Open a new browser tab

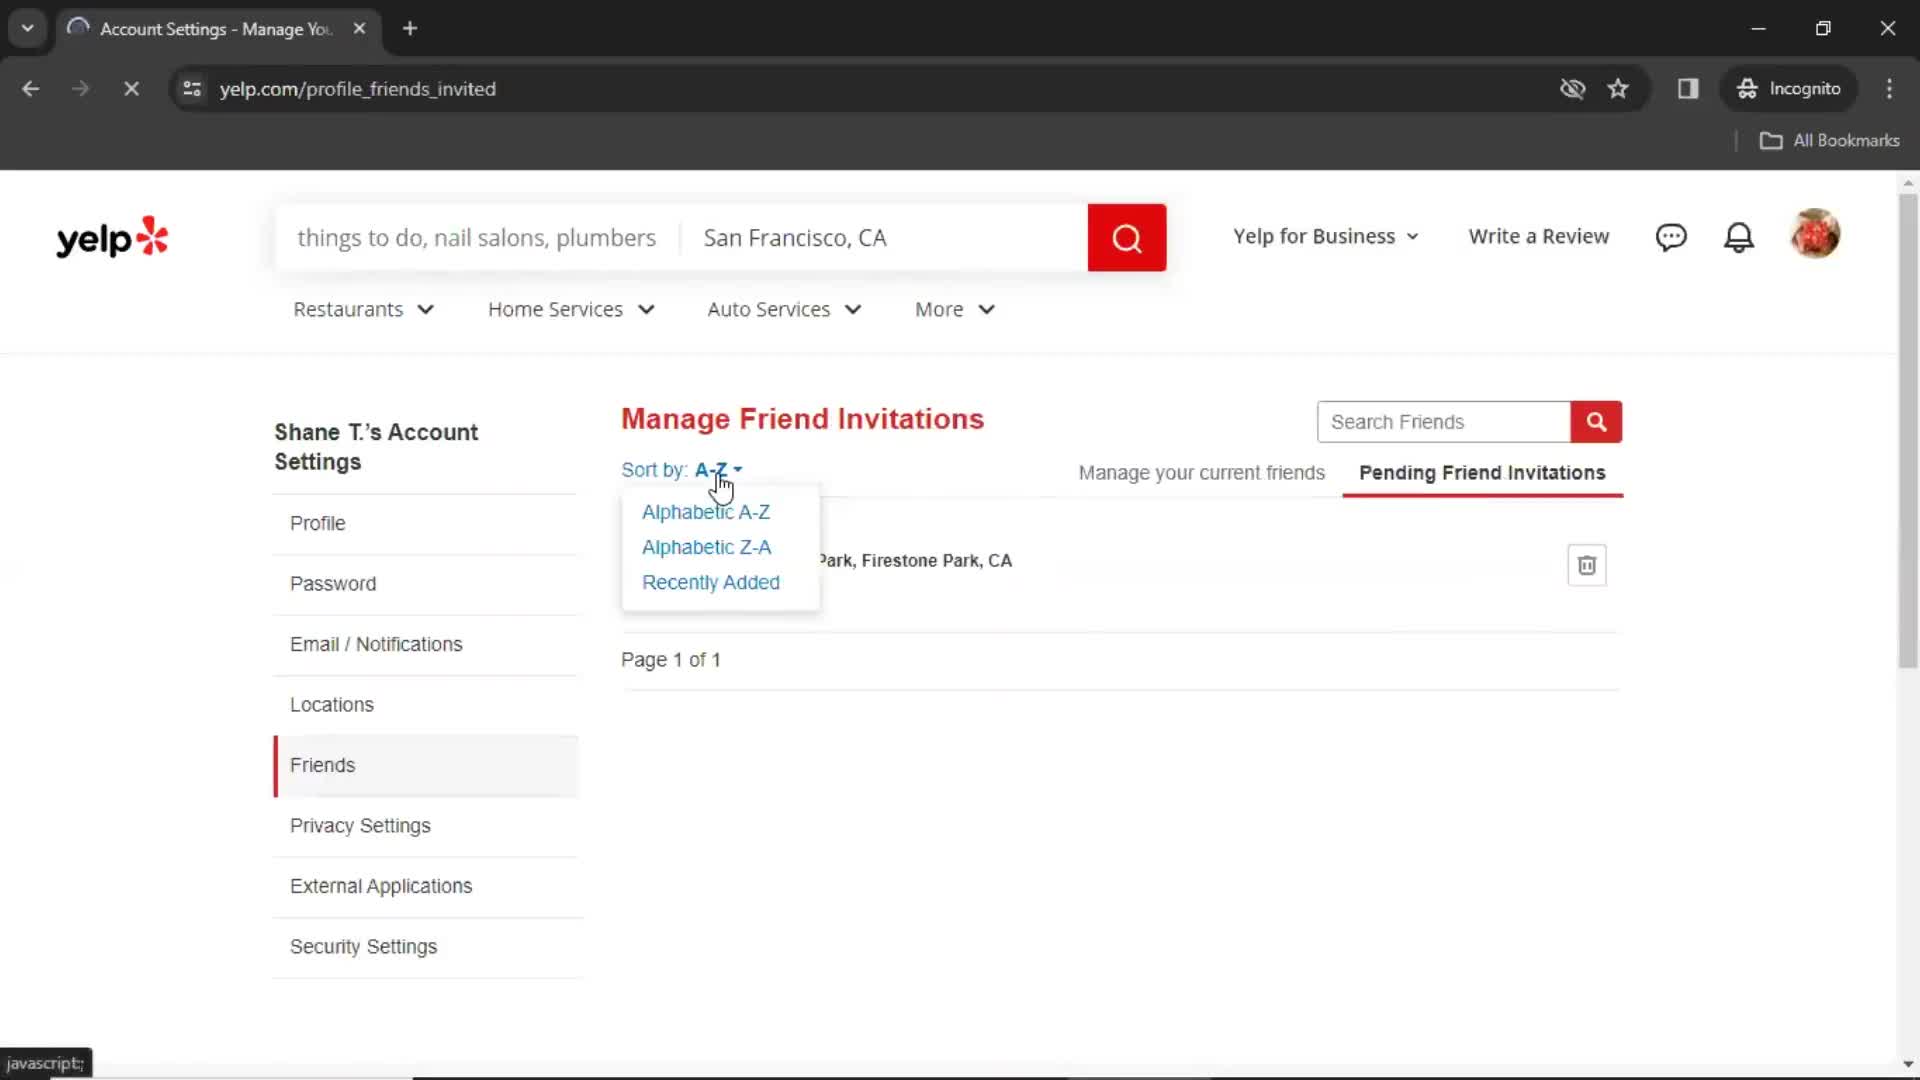[410, 28]
